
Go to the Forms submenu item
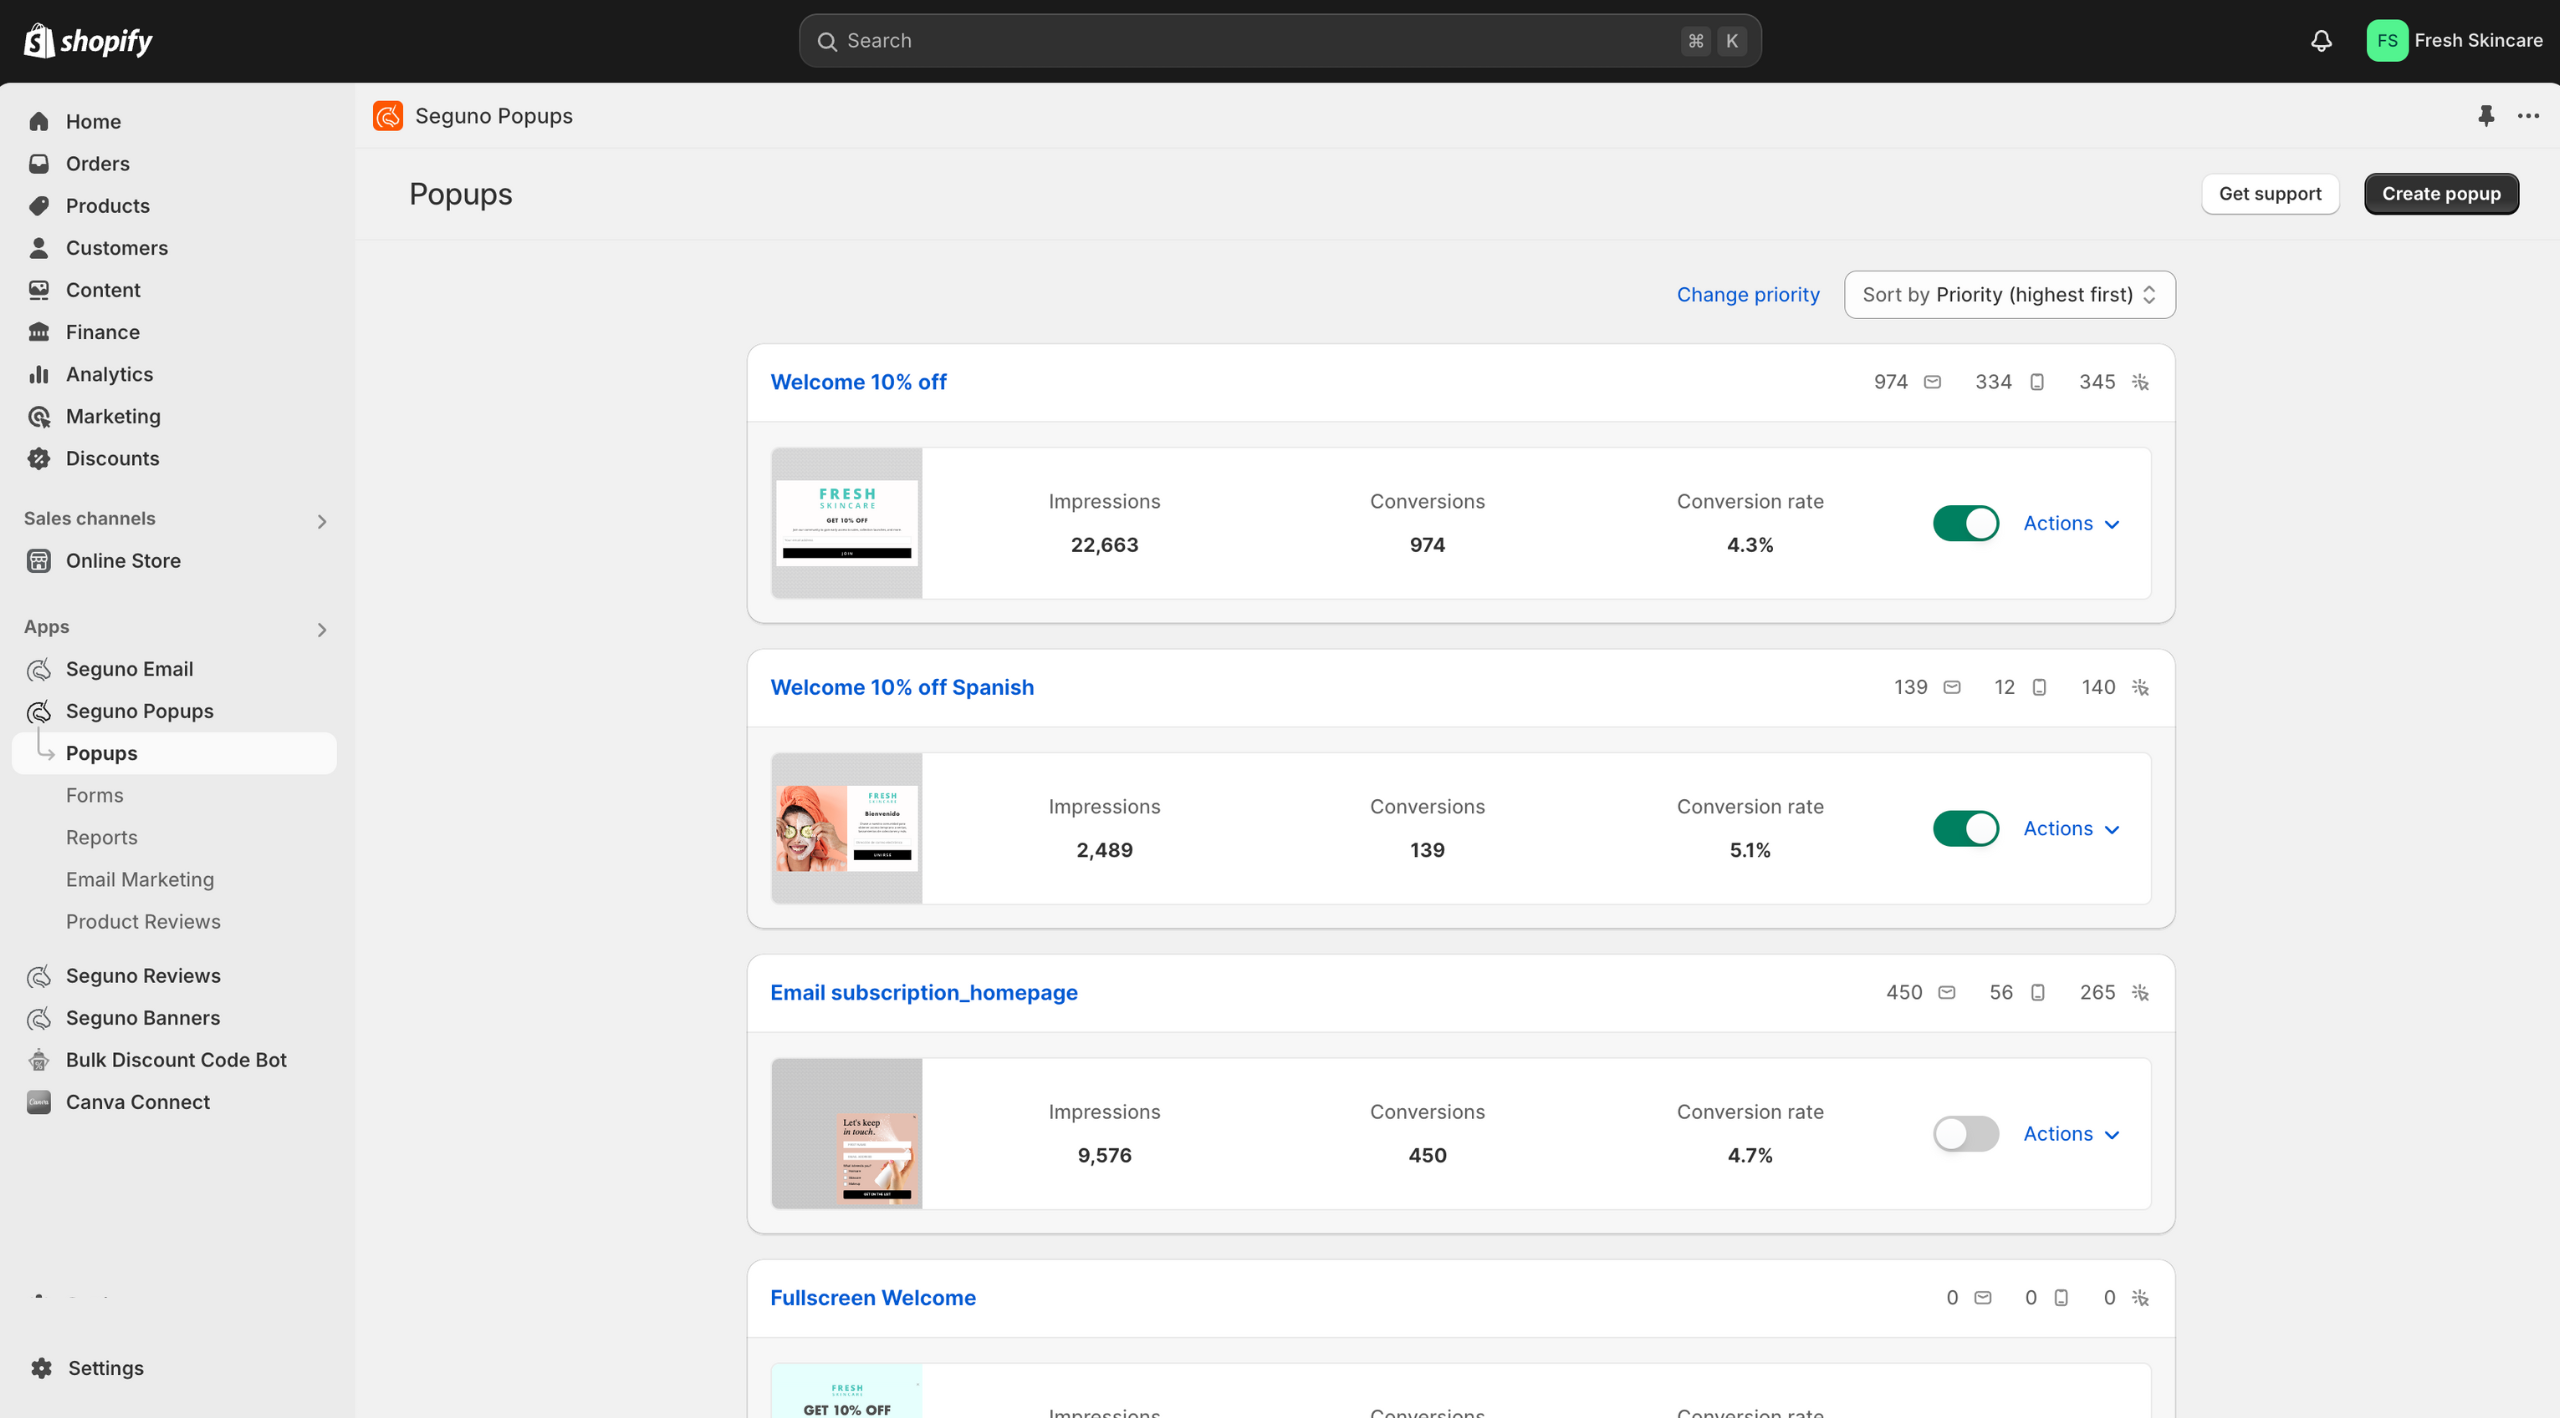click(94, 795)
